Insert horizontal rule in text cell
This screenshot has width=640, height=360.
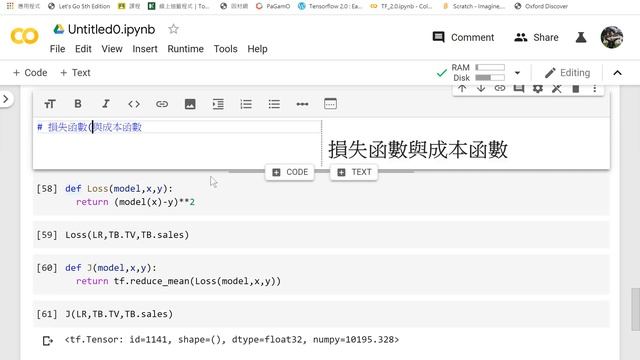pos(302,104)
